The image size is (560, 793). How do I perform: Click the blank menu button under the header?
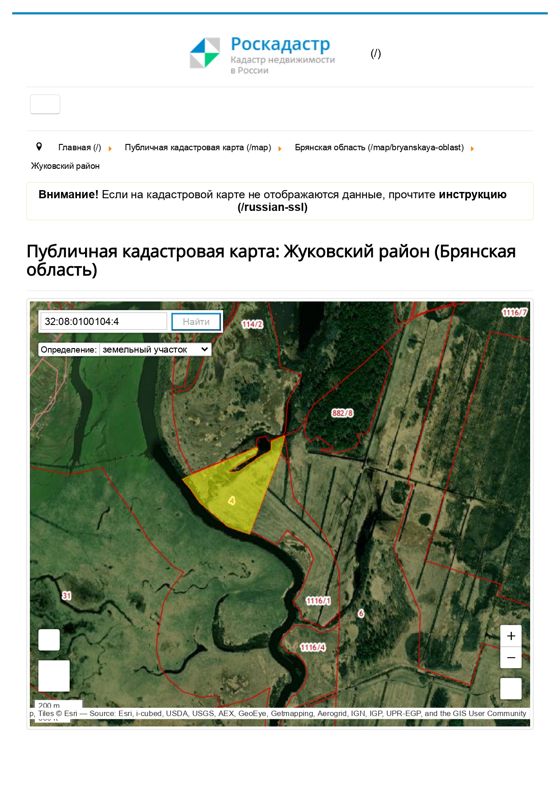click(45, 104)
